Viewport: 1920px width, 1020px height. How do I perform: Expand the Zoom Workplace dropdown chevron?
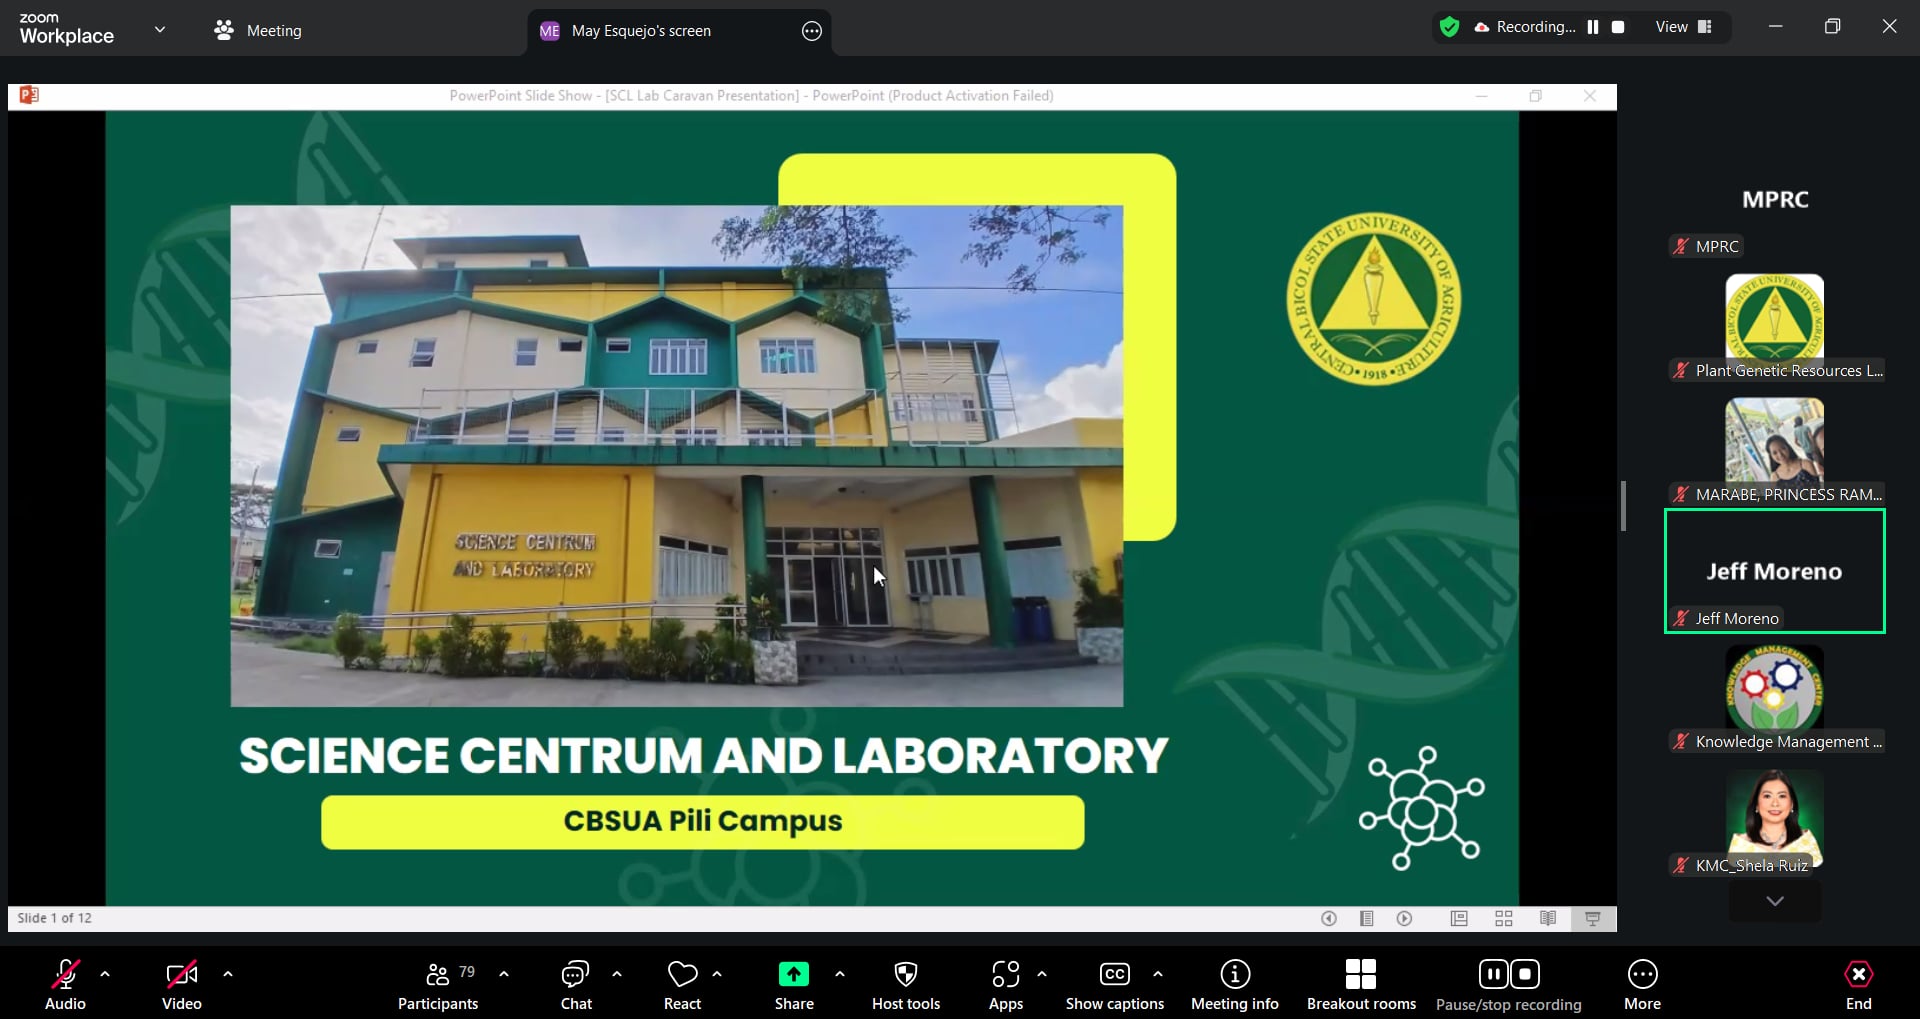[159, 30]
